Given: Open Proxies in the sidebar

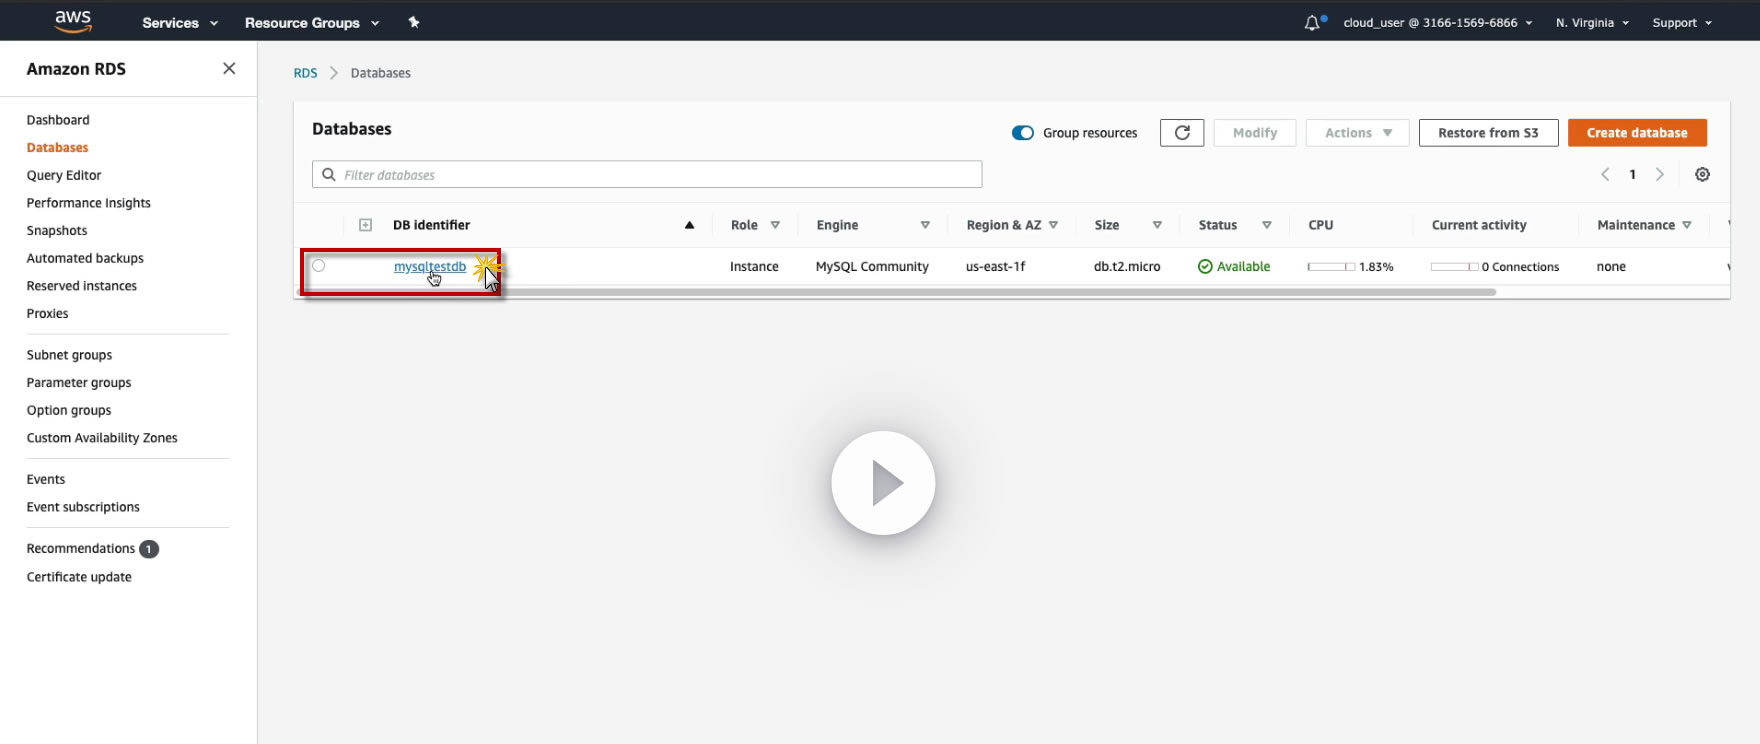Looking at the screenshot, I should click(48, 314).
